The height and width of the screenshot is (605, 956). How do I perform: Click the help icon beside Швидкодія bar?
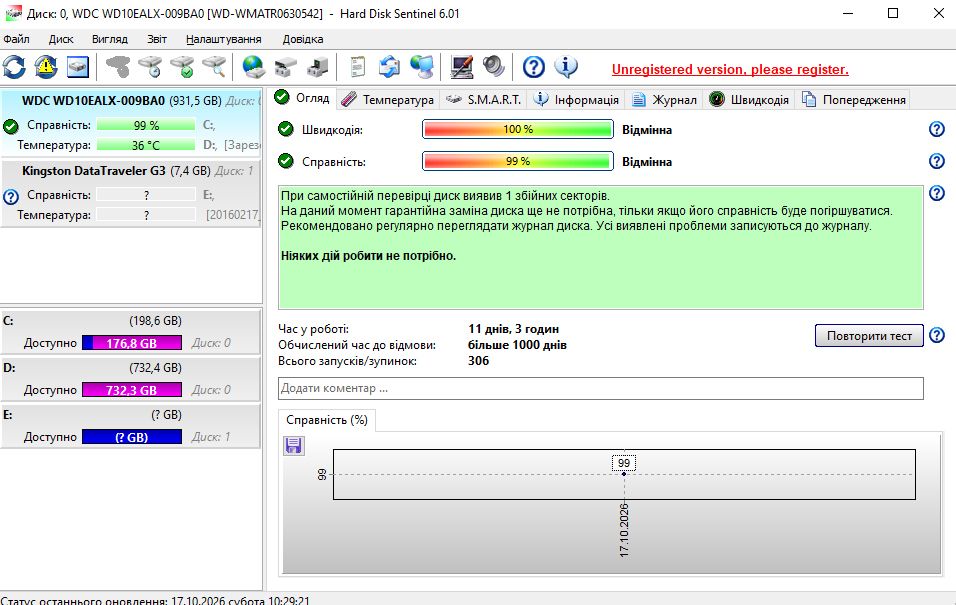[x=936, y=129]
